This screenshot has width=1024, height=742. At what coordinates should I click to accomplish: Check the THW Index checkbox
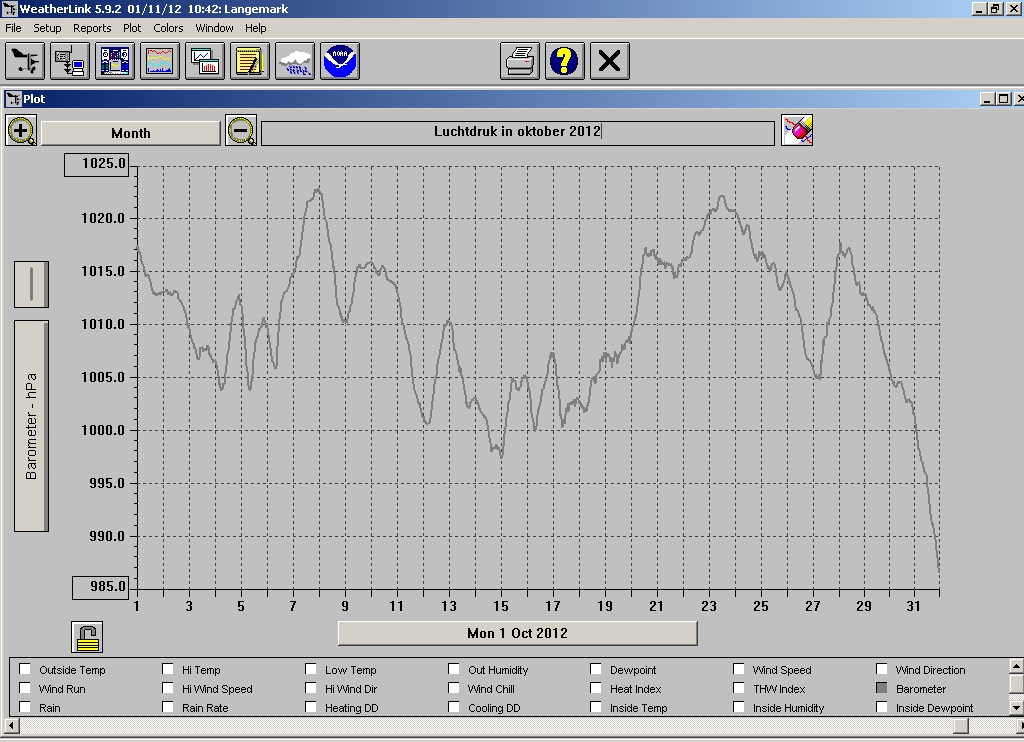pyautogui.click(x=739, y=688)
